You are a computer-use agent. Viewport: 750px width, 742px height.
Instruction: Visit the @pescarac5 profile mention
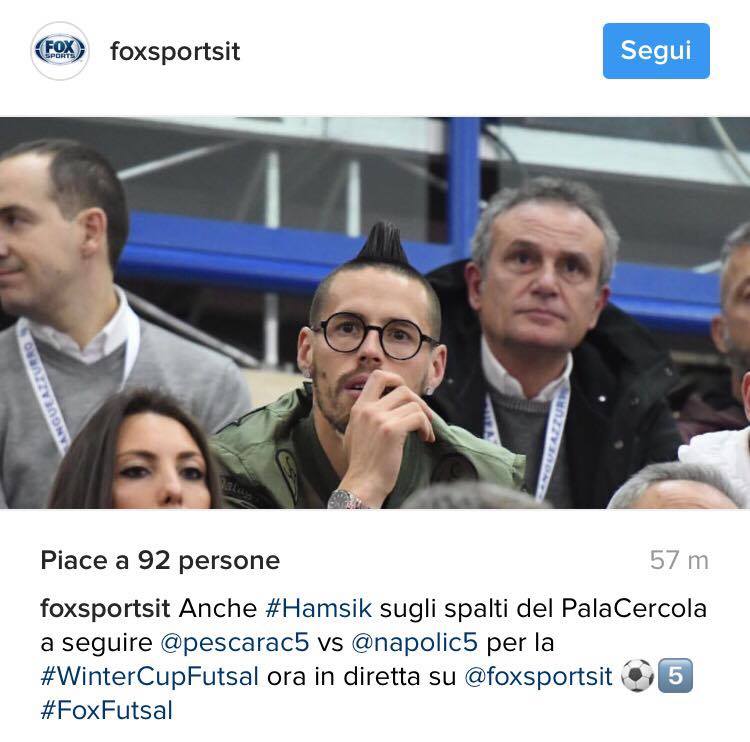coord(235,642)
